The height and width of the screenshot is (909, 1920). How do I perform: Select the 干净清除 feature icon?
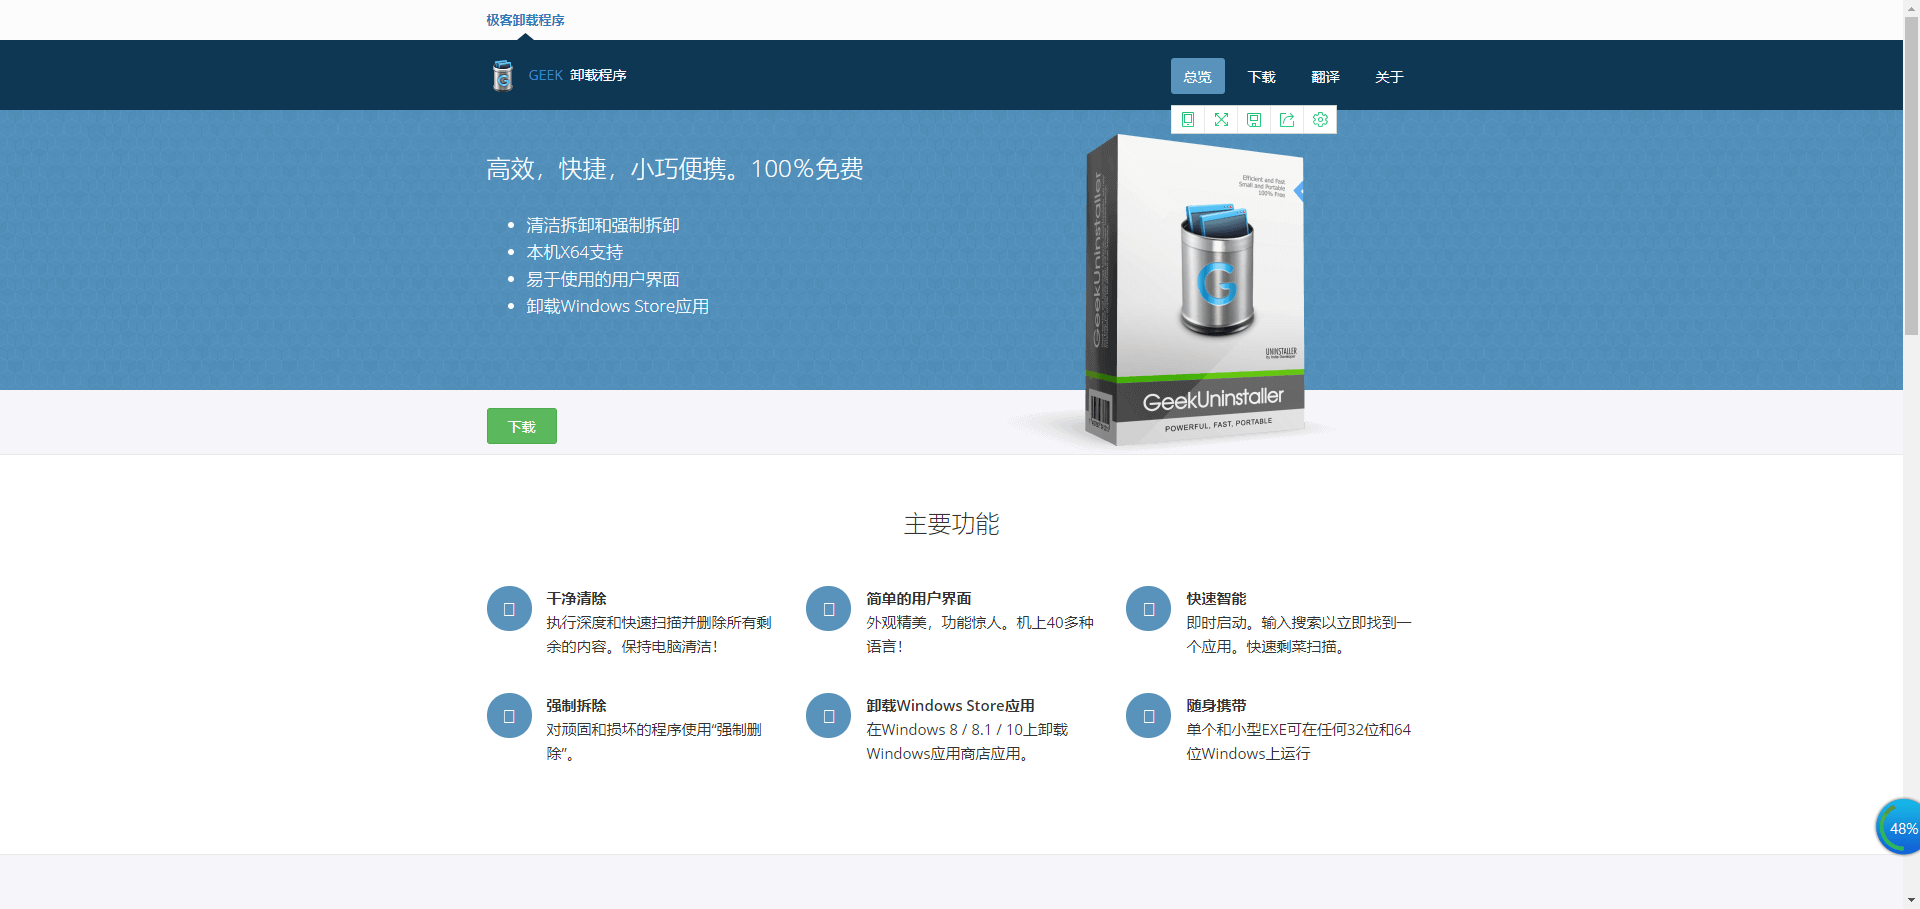pos(509,608)
